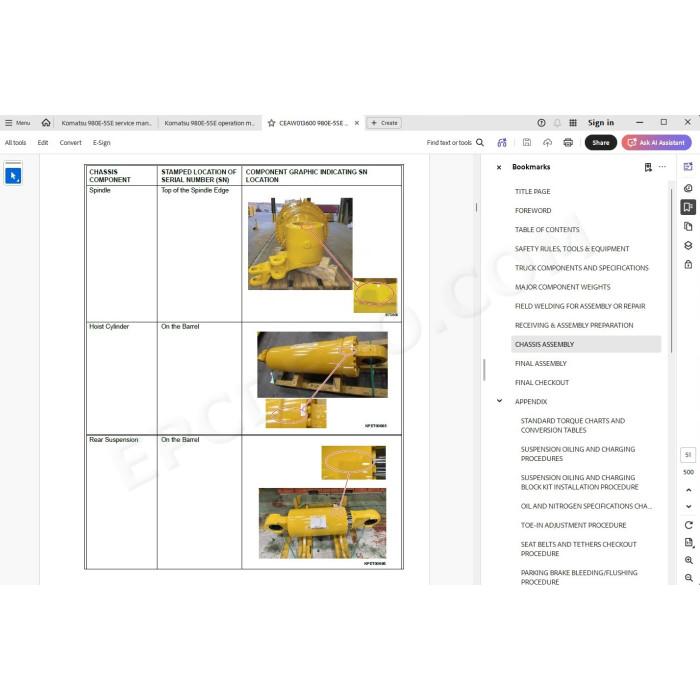Go to TOE-IN ADJUSTMENT PROCEDURE bookmark
700x700 pixels.
pyautogui.click(x=573, y=525)
